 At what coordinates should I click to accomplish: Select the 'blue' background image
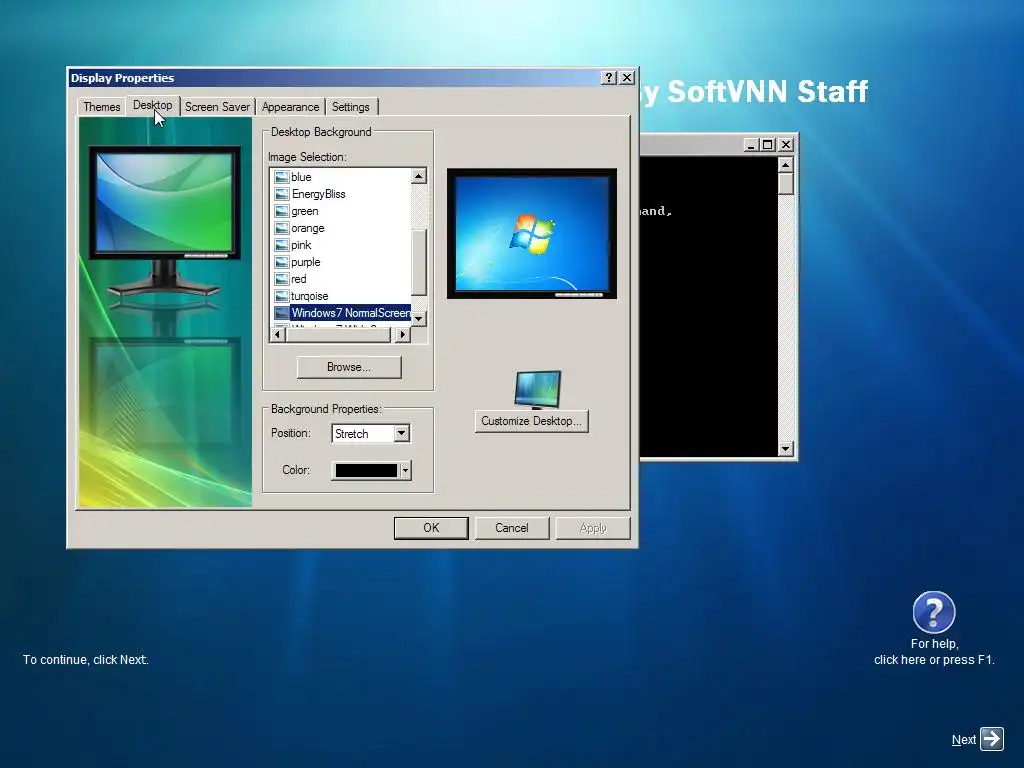pos(301,177)
